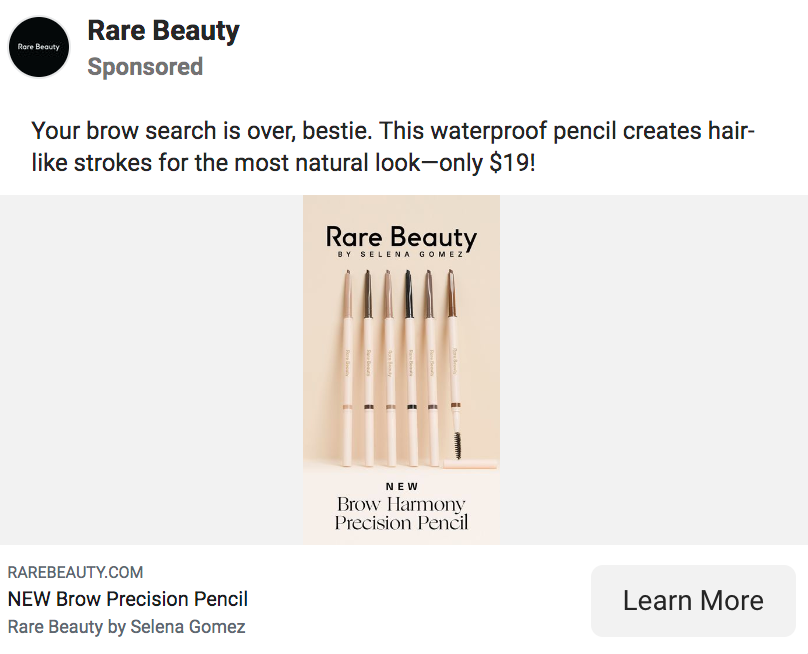Image resolution: width=808 pixels, height=654 pixels.
Task: Click the Rare Beauty profile avatar
Action: point(39,47)
